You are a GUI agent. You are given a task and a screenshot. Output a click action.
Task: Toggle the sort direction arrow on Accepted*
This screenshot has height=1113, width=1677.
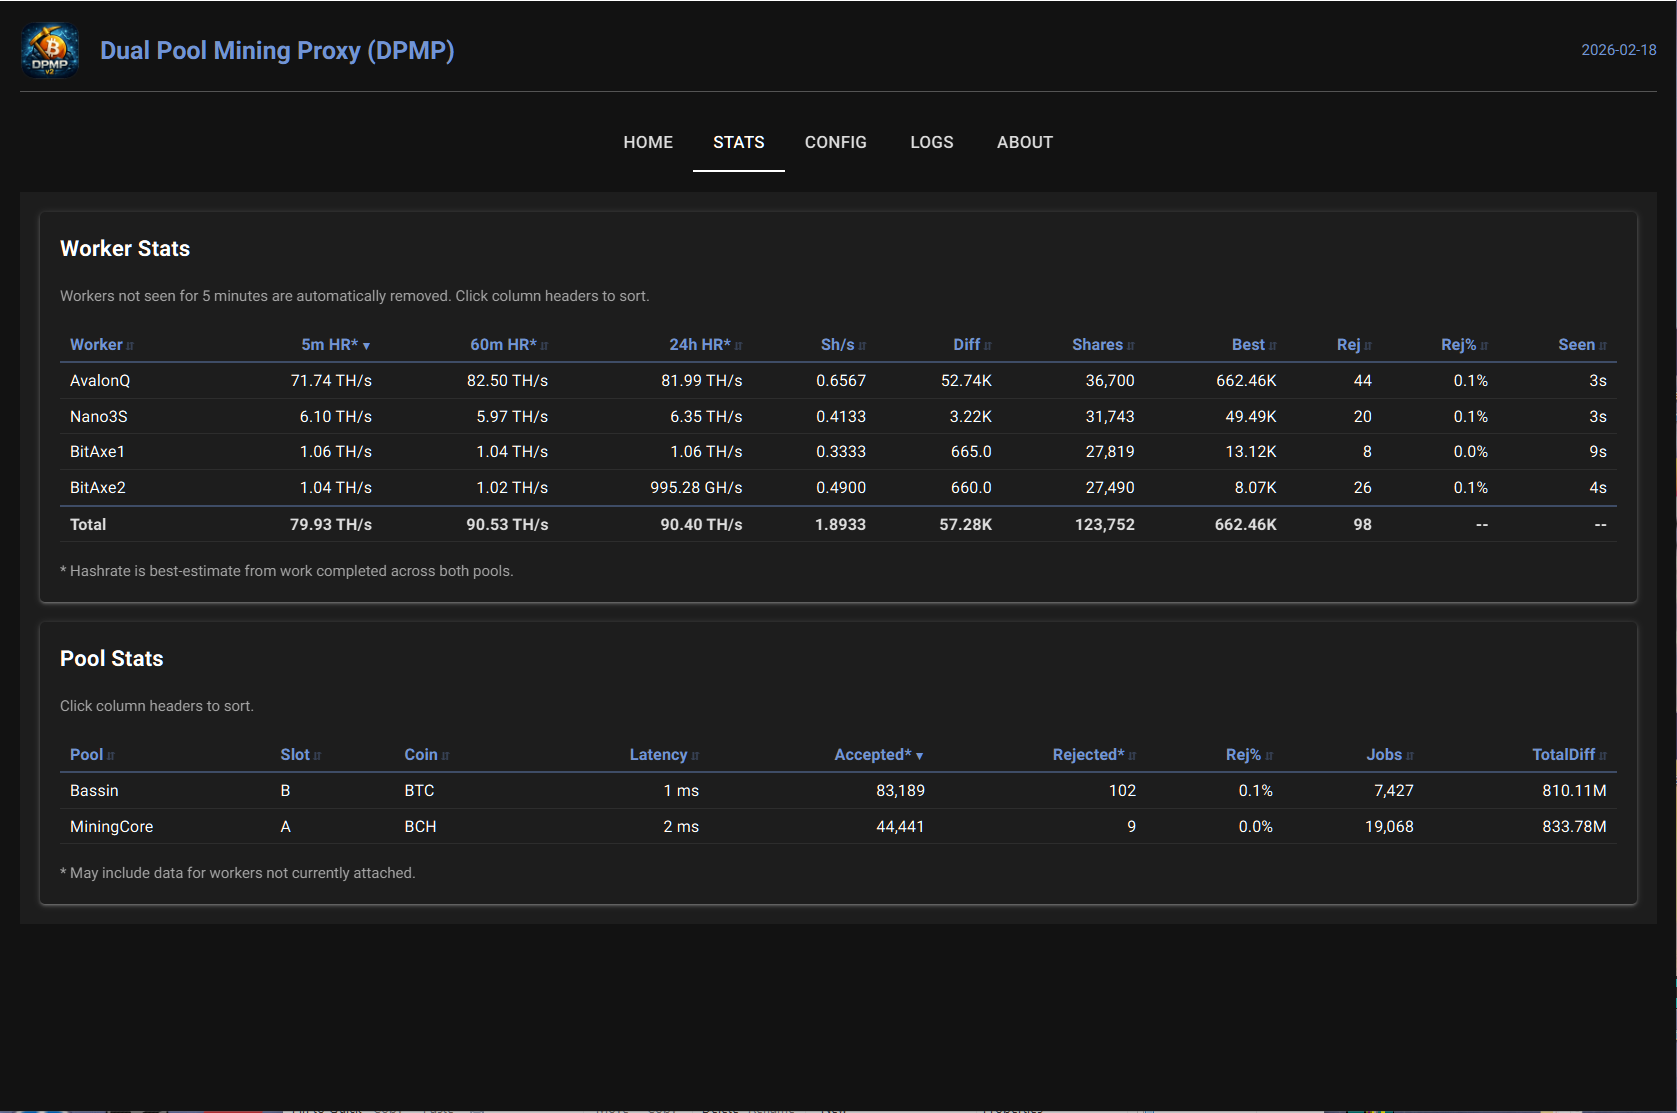pos(921,754)
